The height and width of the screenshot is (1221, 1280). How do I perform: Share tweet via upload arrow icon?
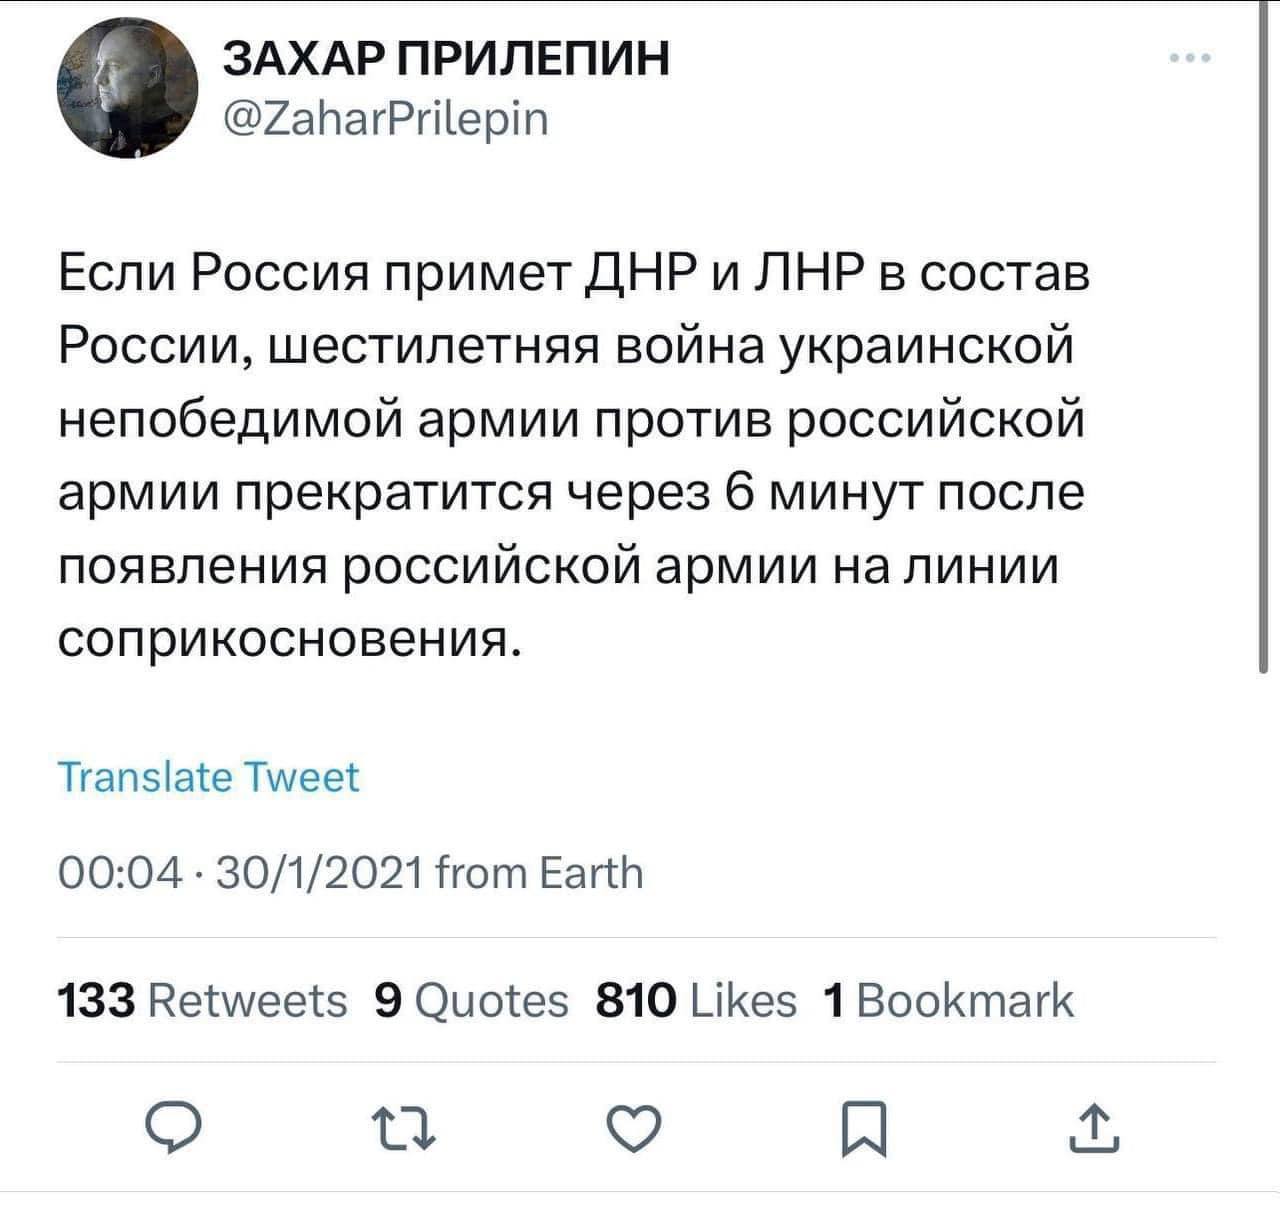point(1093,1130)
